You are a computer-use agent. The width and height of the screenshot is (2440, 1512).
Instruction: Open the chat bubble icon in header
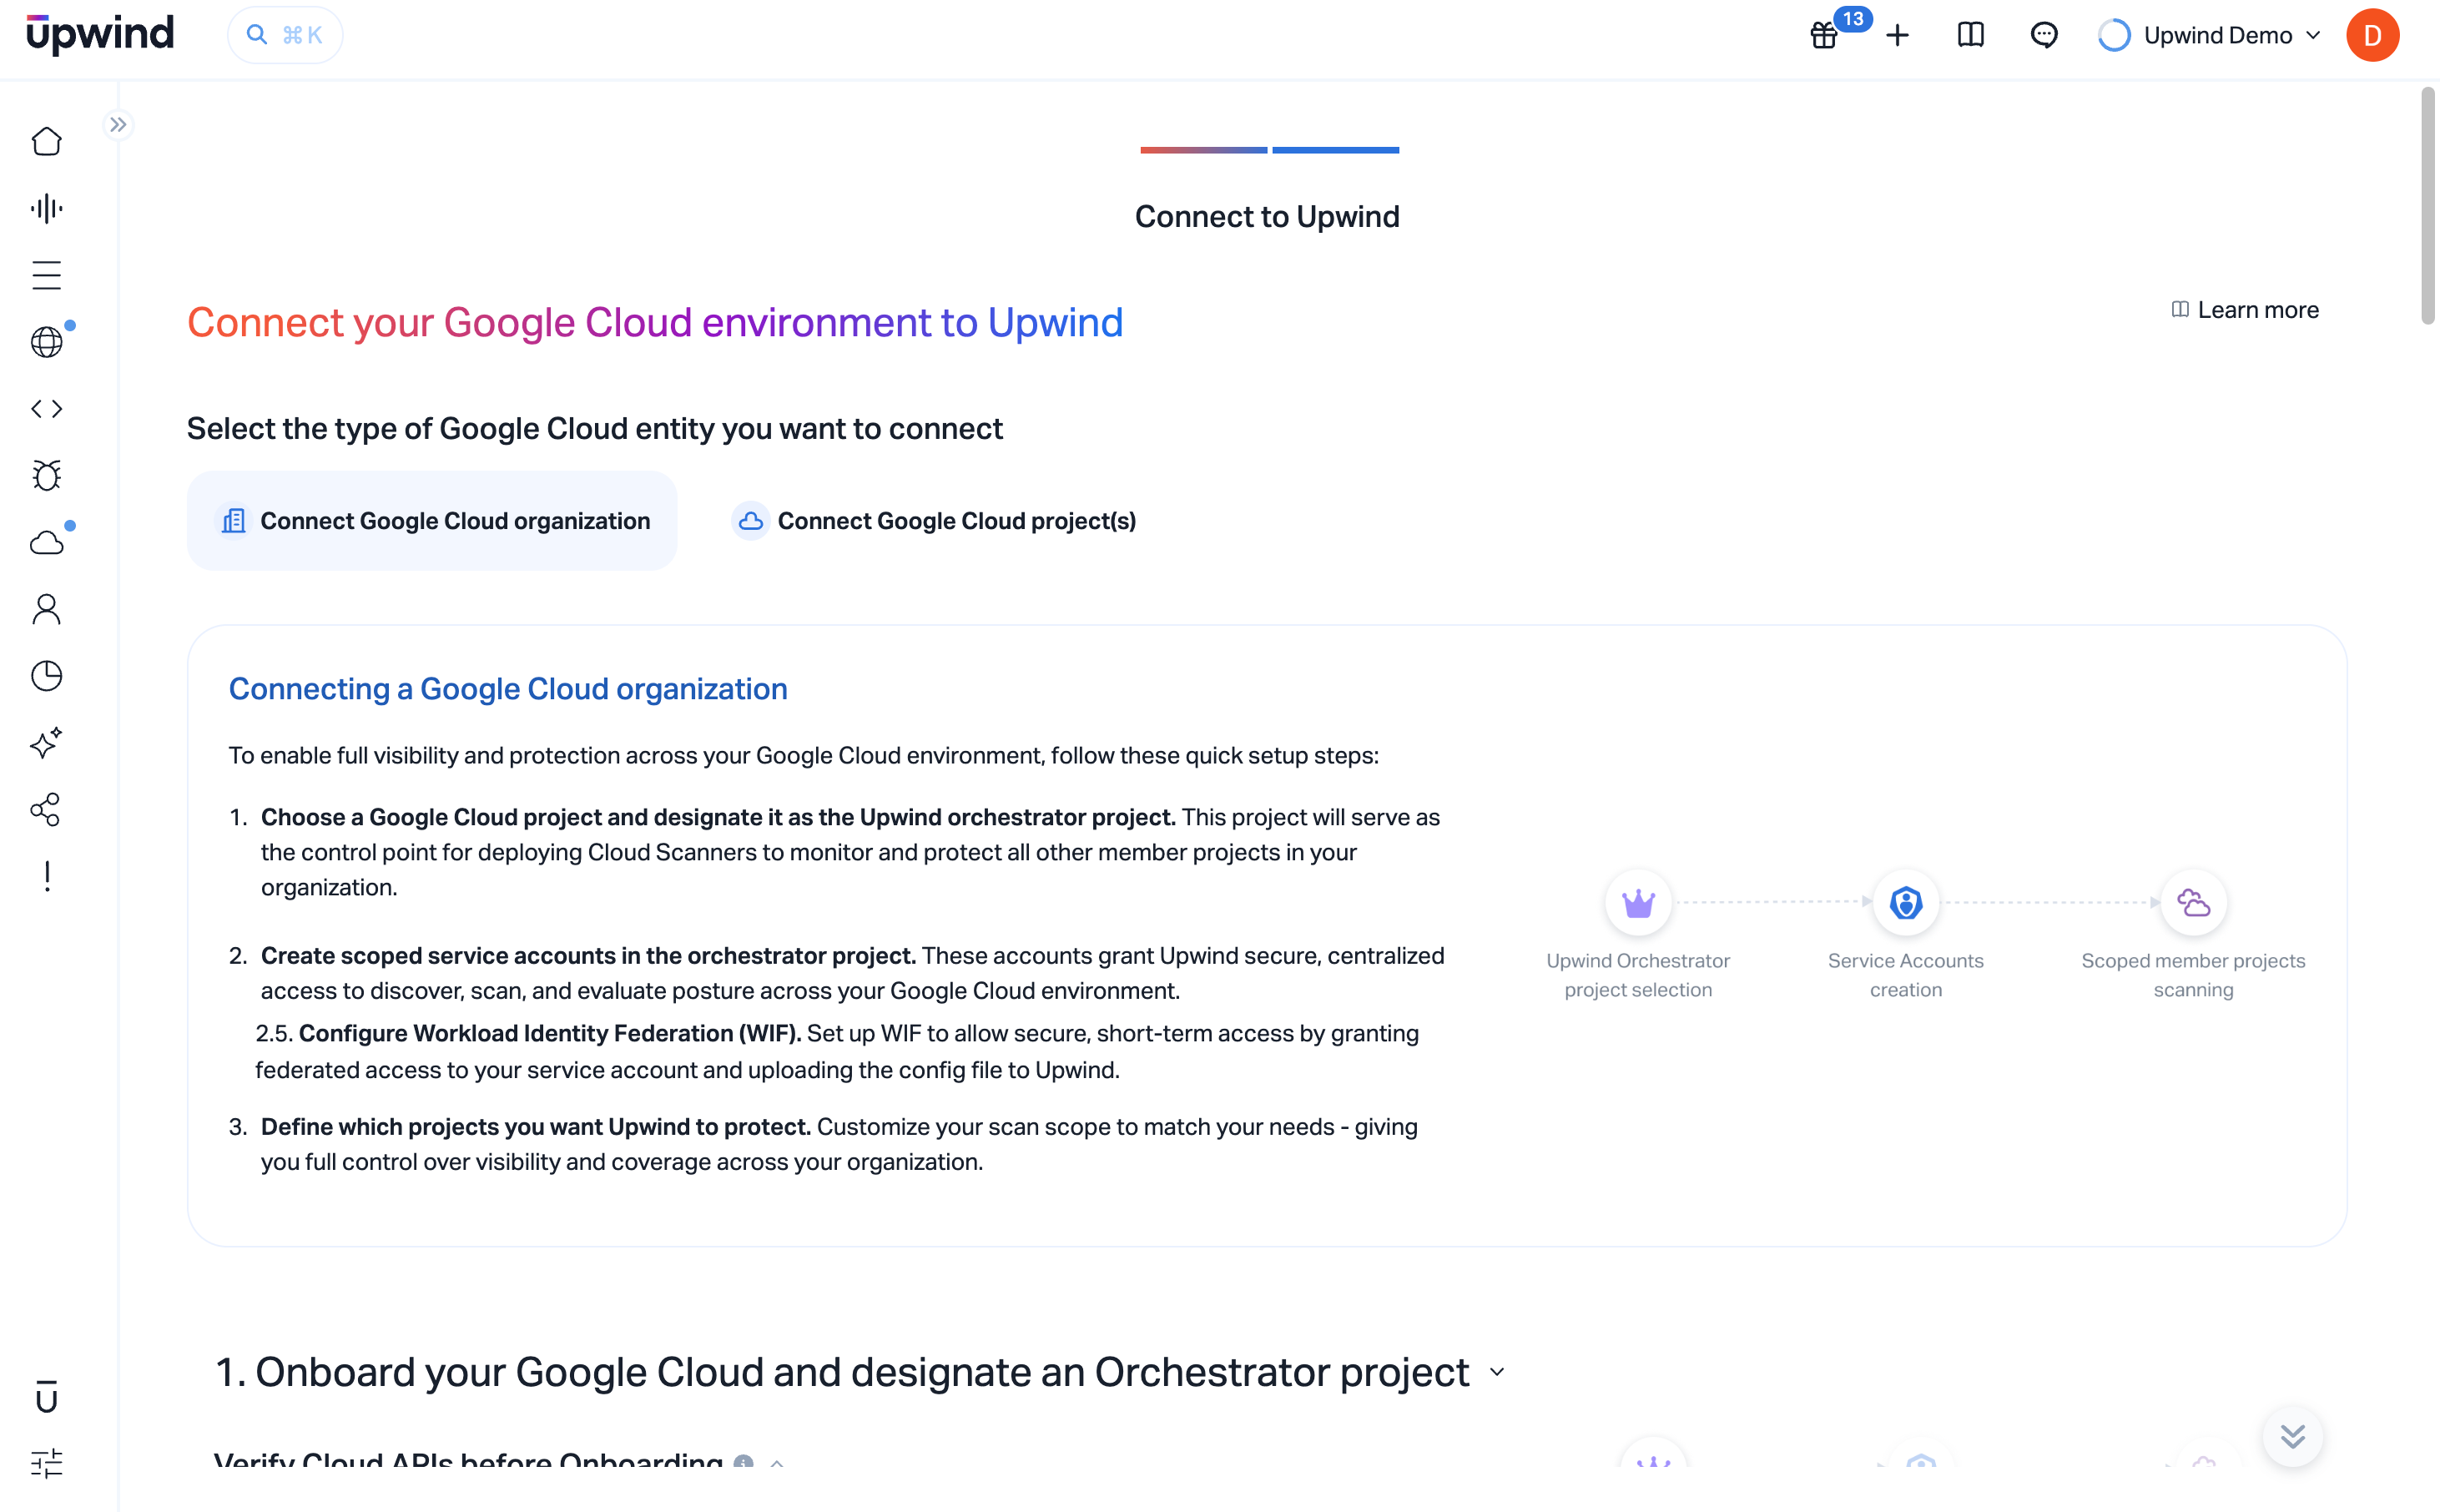click(x=2044, y=35)
